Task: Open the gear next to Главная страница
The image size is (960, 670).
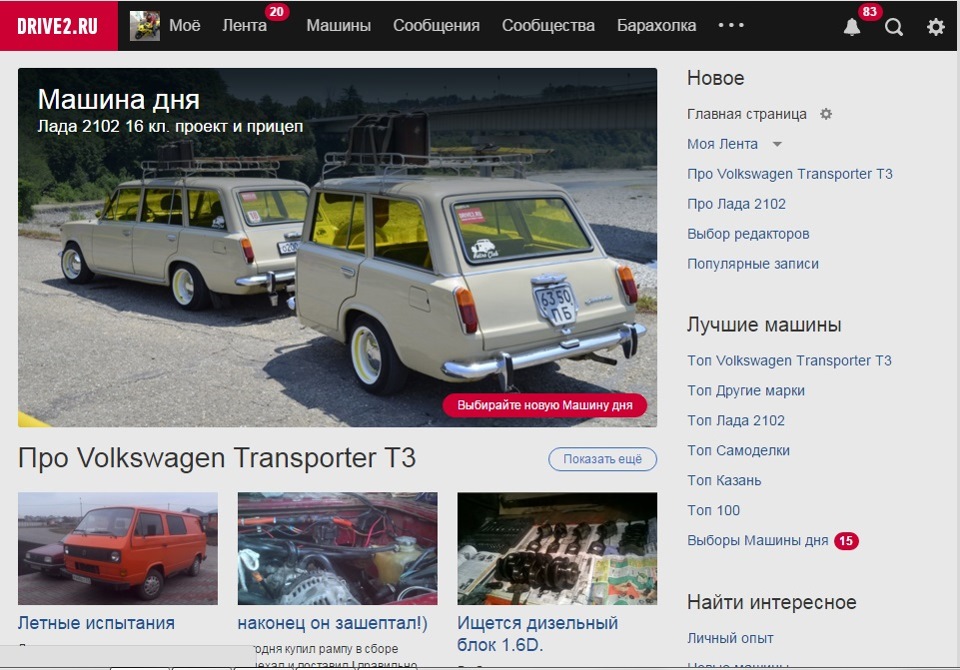Action: 826,114
